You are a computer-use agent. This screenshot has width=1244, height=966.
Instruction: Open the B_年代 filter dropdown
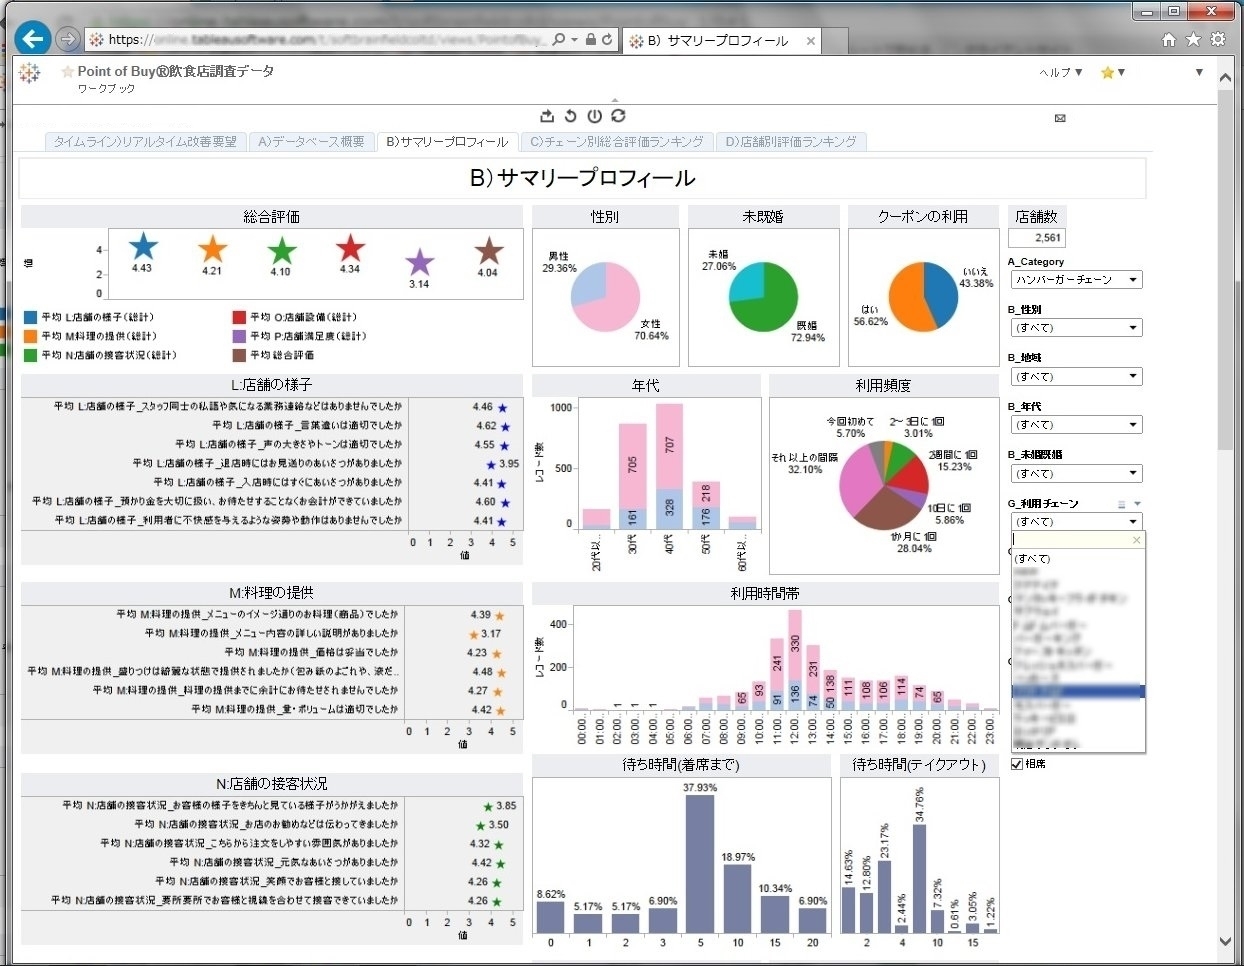point(1075,425)
